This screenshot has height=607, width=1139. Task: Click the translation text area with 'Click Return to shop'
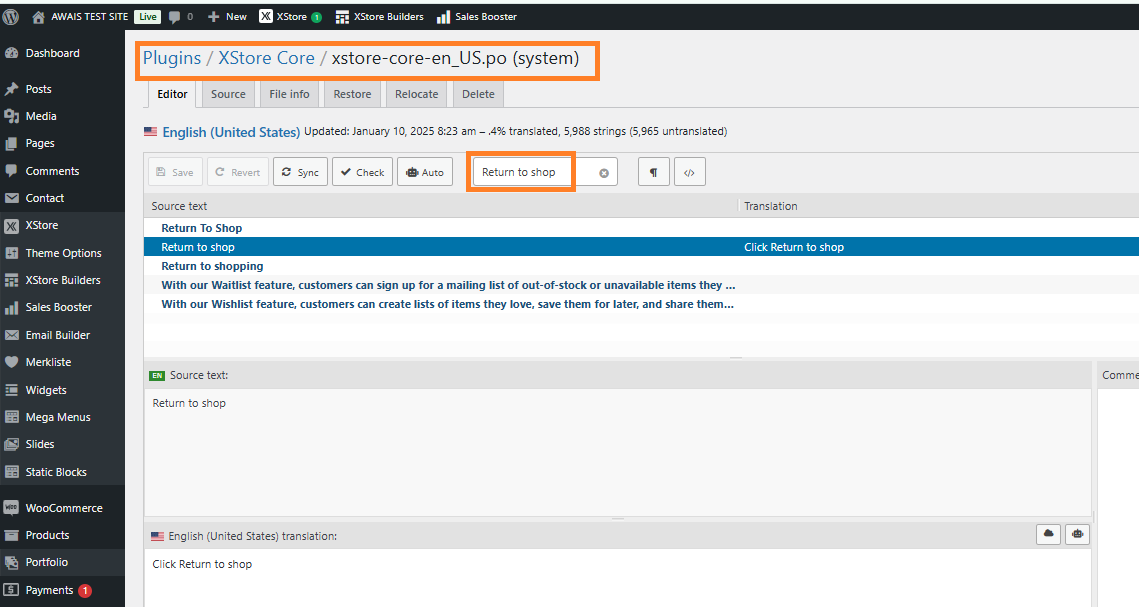point(617,577)
